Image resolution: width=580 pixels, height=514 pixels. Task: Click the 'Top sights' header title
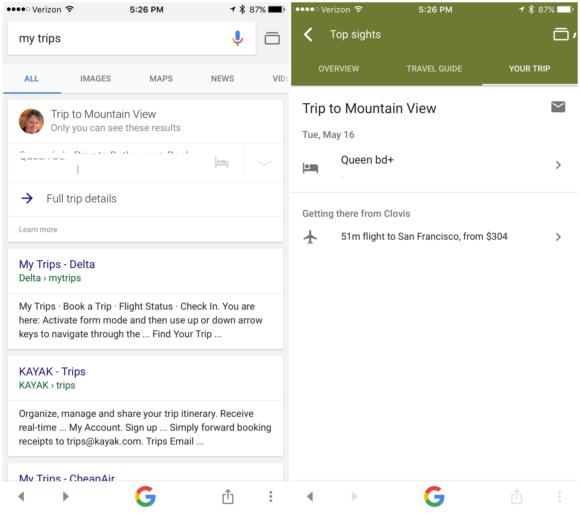pyautogui.click(x=355, y=34)
